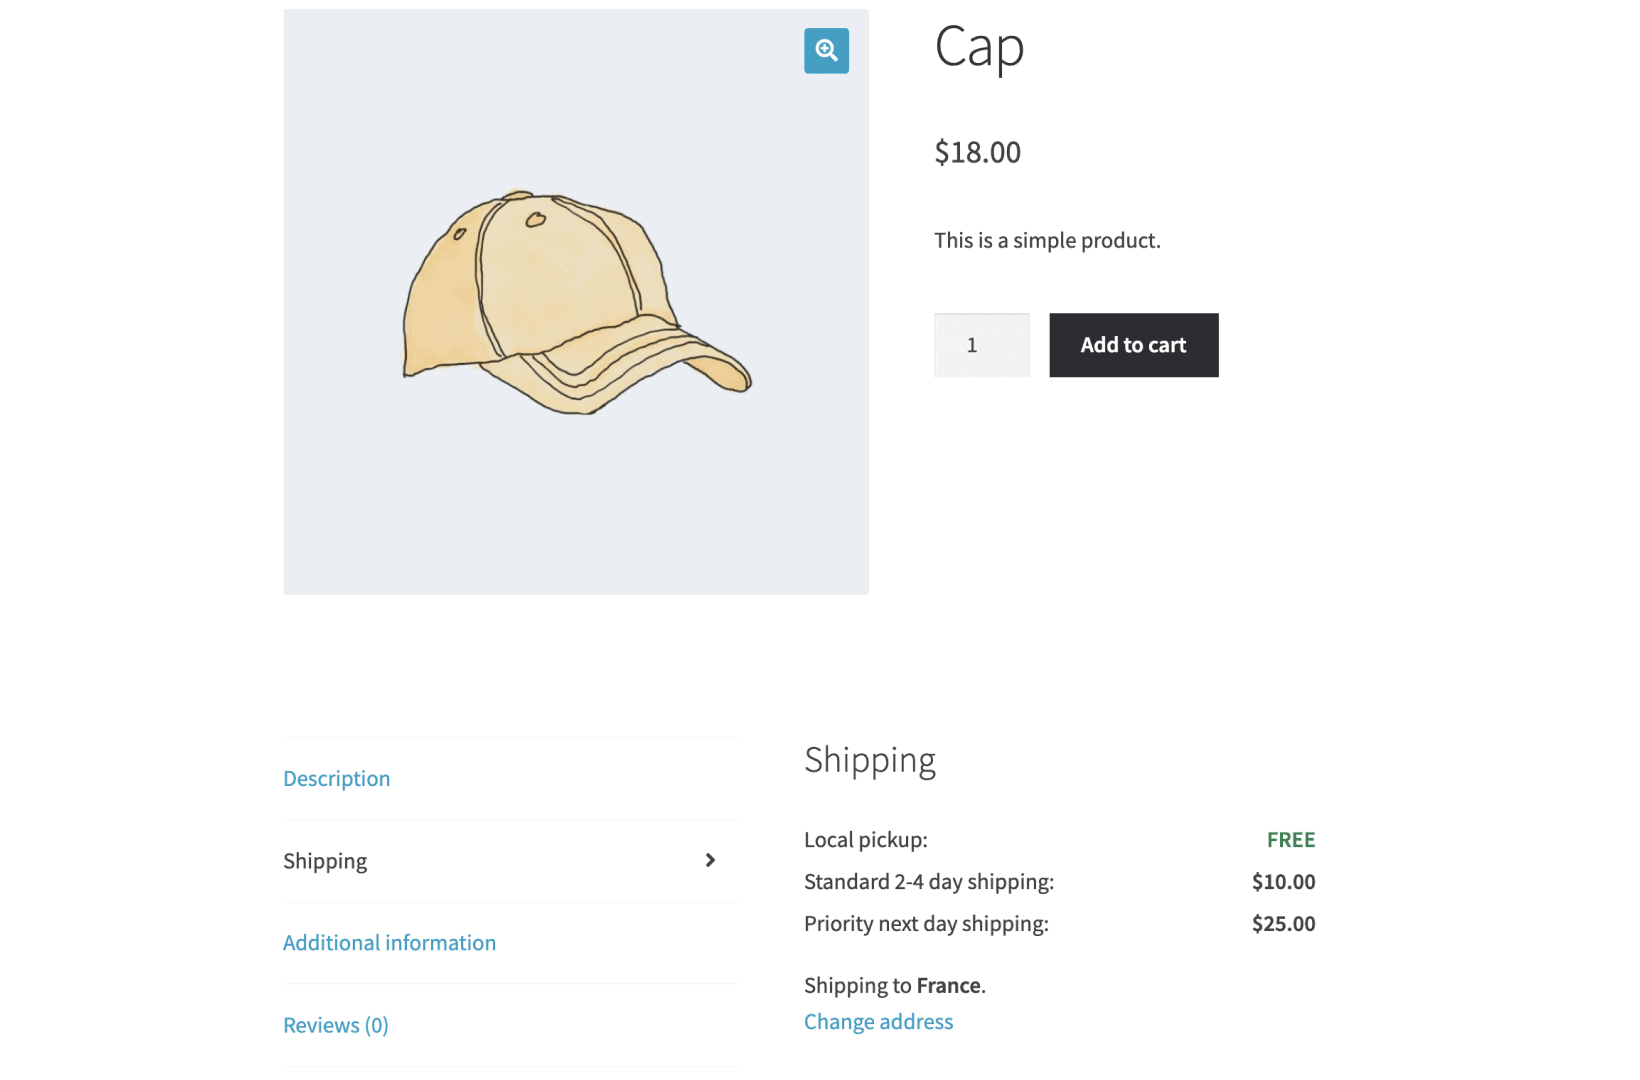Click the Add to cart button
1640x1080 pixels.
click(1132, 345)
